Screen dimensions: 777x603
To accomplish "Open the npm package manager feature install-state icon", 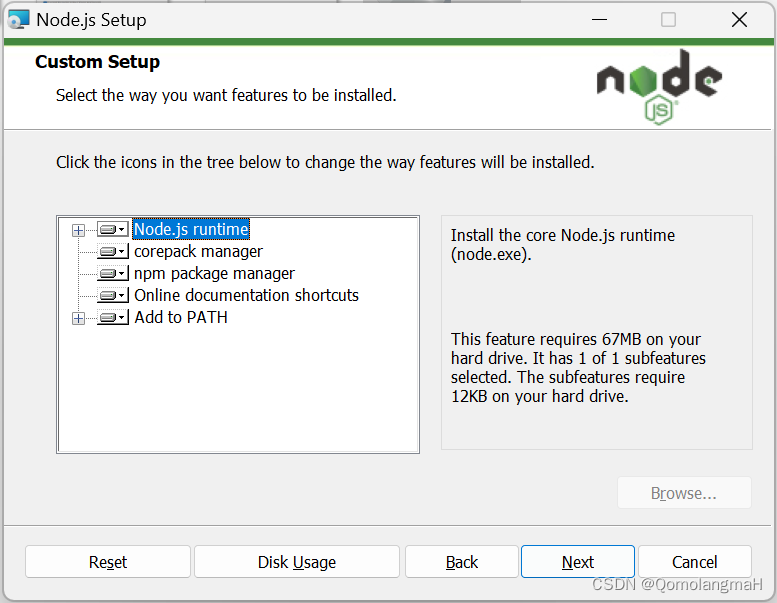I will tap(113, 273).
